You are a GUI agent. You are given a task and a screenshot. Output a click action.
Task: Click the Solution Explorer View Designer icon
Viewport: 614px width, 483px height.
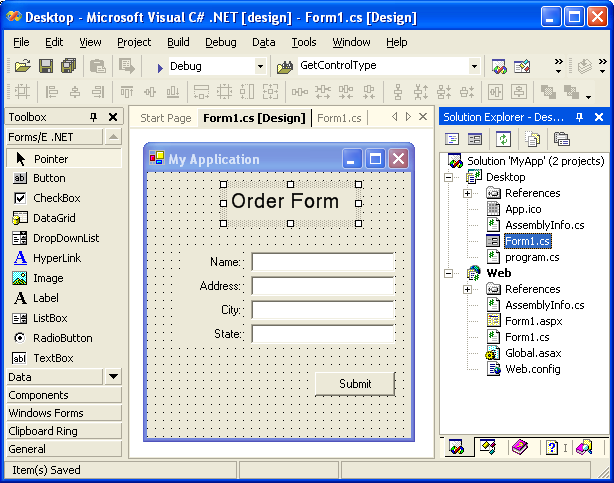pos(475,139)
